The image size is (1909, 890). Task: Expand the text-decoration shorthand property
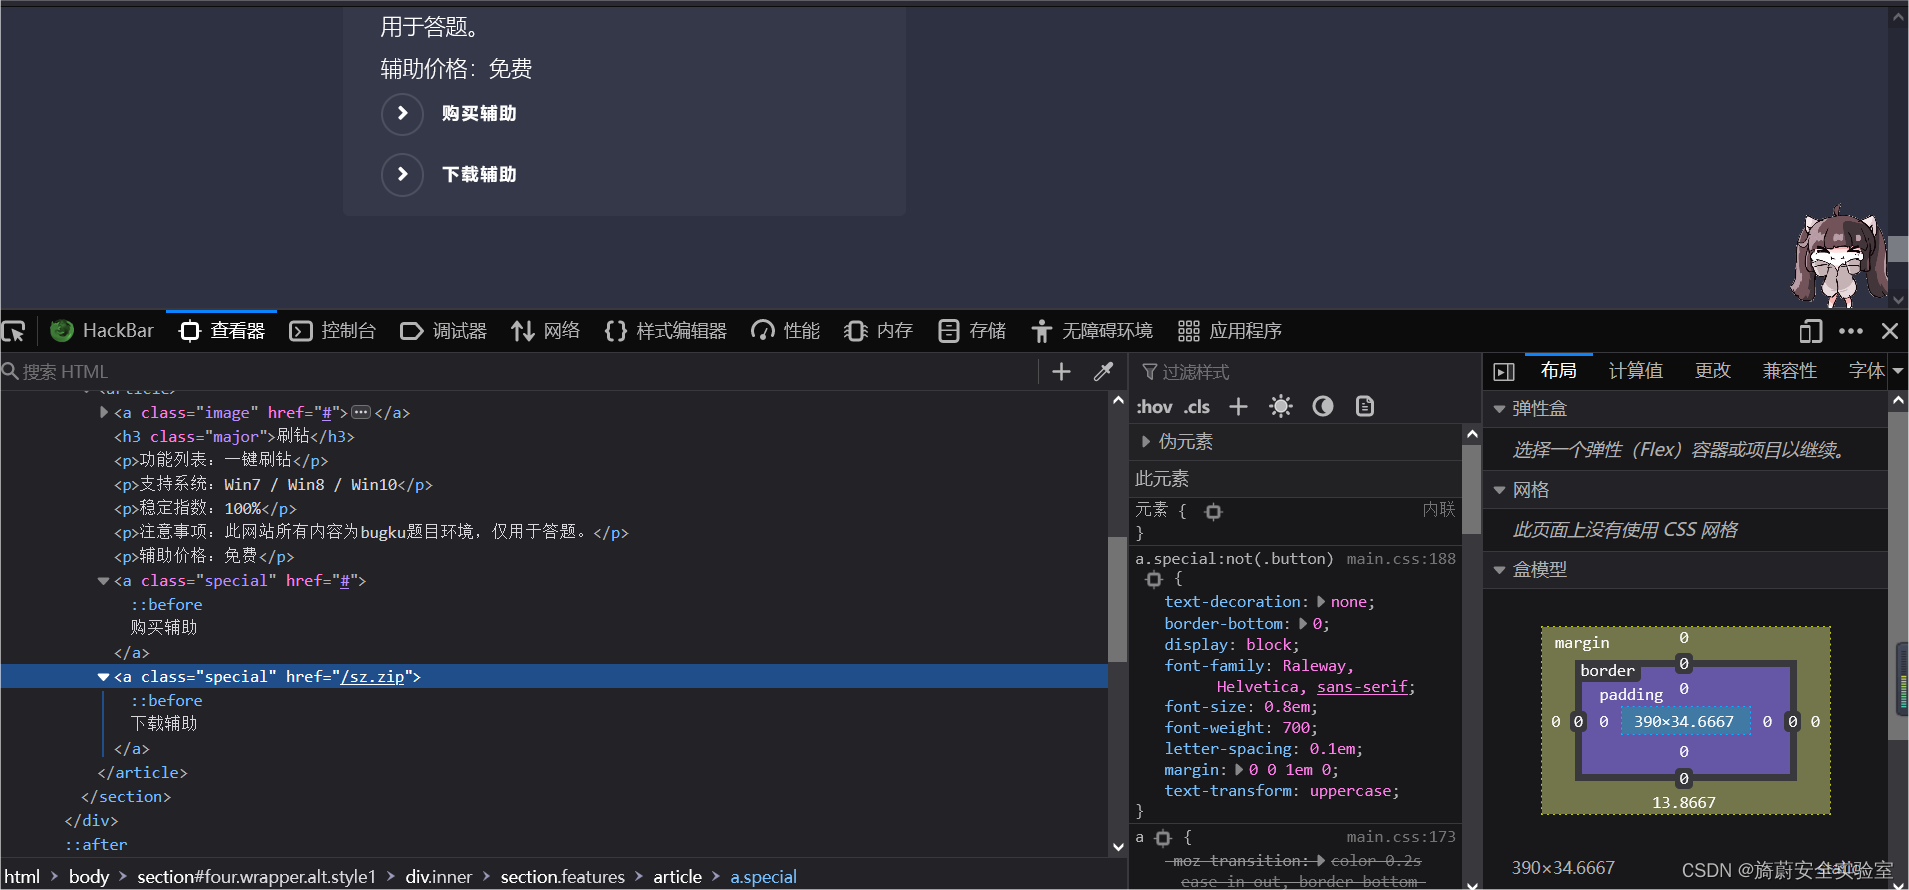(1321, 602)
